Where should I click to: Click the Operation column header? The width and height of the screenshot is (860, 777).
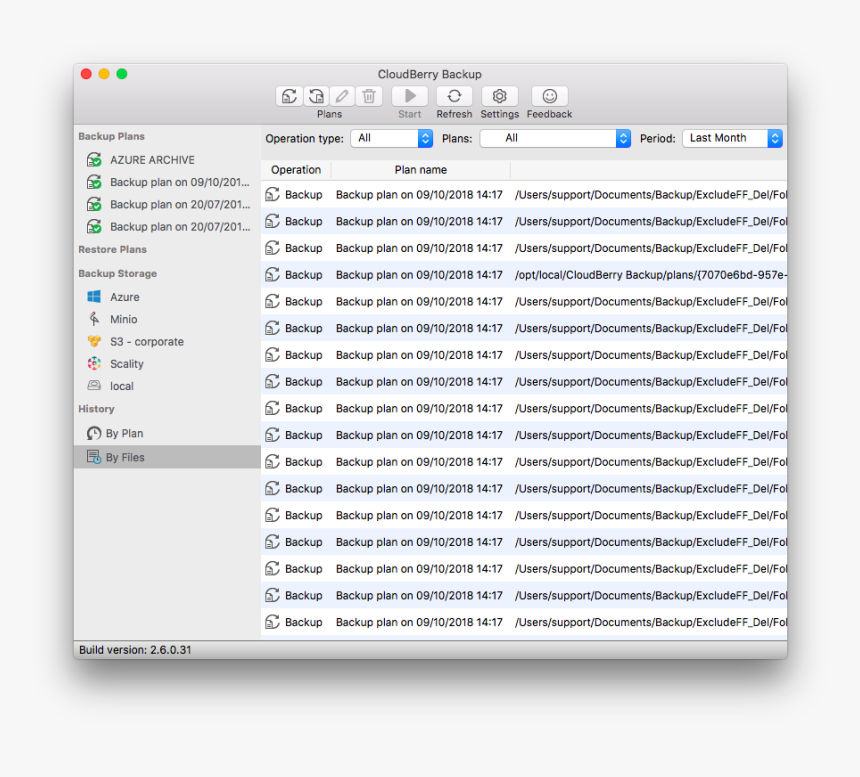pyautogui.click(x=295, y=169)
